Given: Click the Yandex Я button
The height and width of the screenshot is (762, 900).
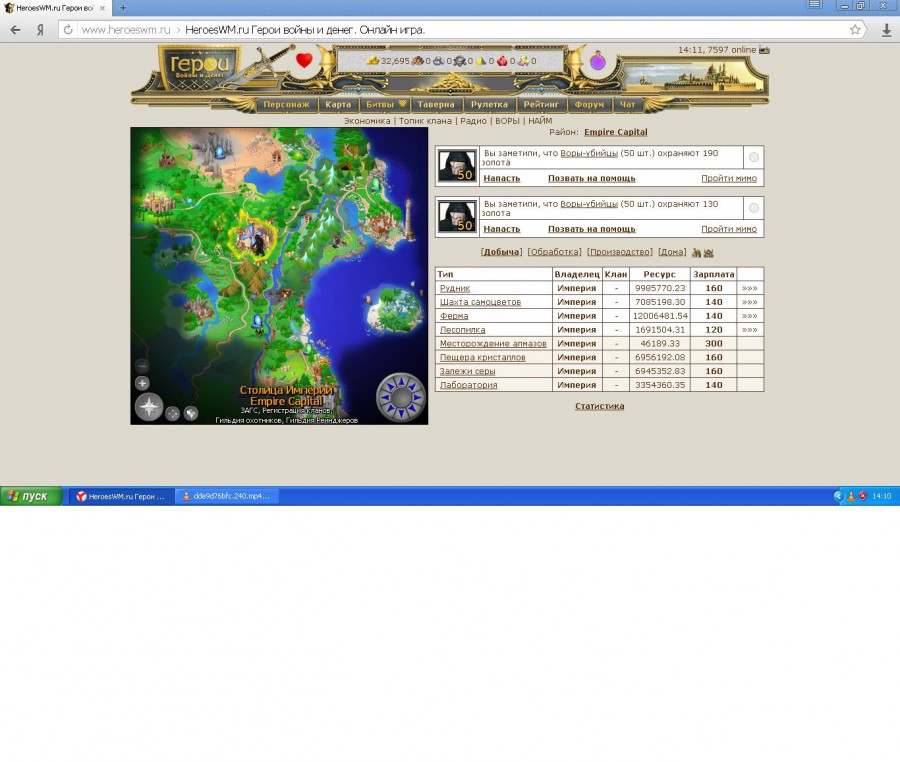Looking at the screenshot, I should 40,30.
